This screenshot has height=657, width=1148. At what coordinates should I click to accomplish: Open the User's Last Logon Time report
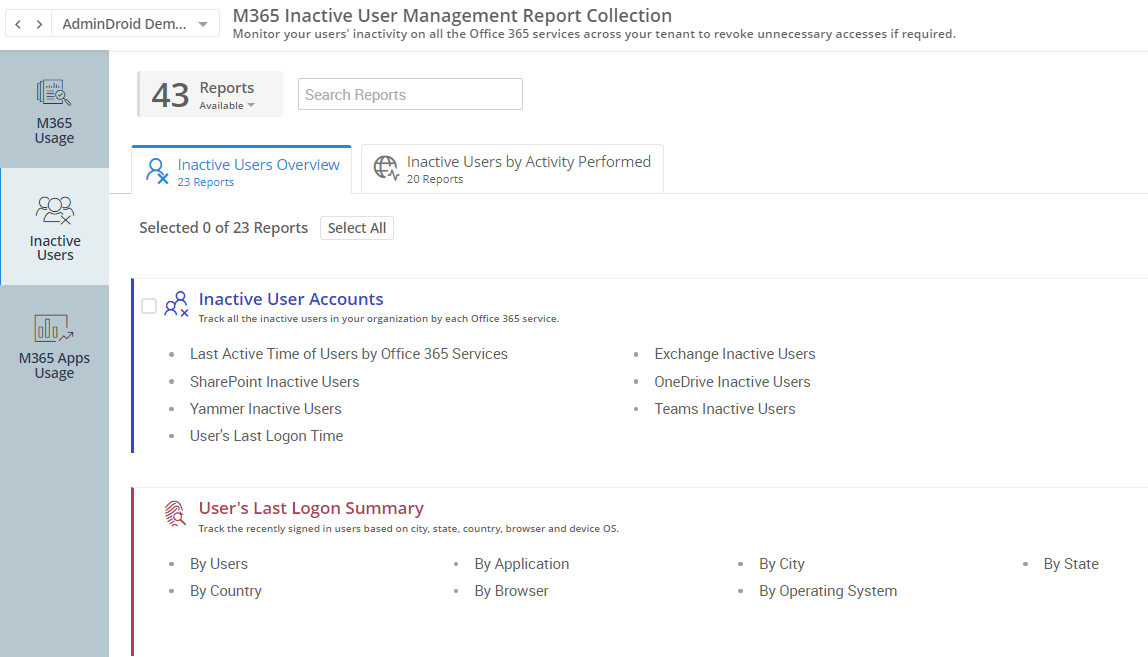pyautogui.click(x=266, y=435)
